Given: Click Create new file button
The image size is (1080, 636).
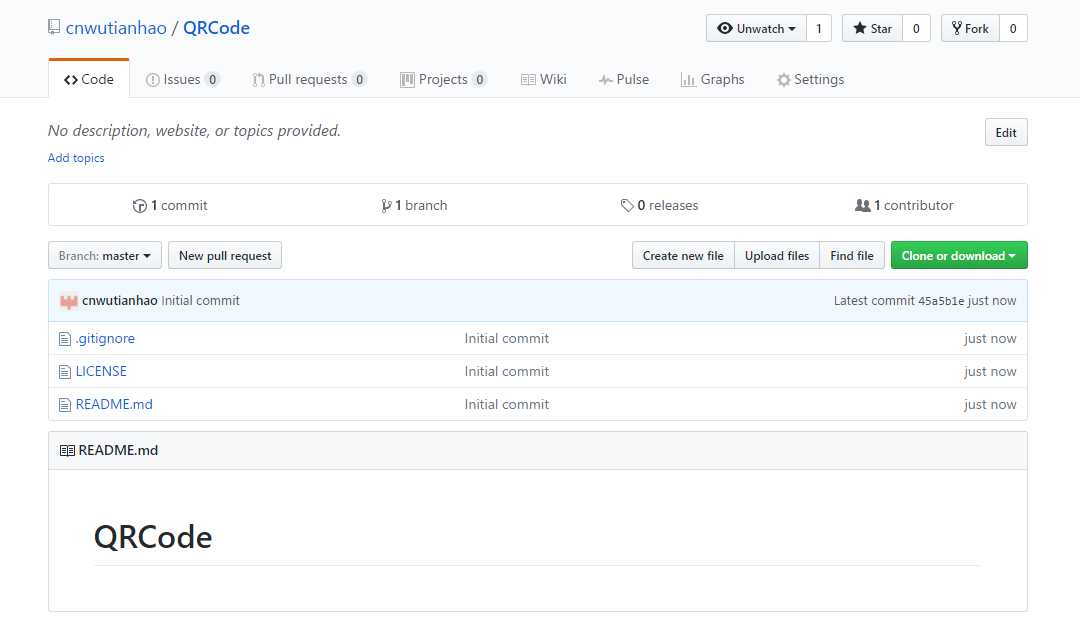Looking at the screenshot, I should pyautogui.click(x=683, y=256).
